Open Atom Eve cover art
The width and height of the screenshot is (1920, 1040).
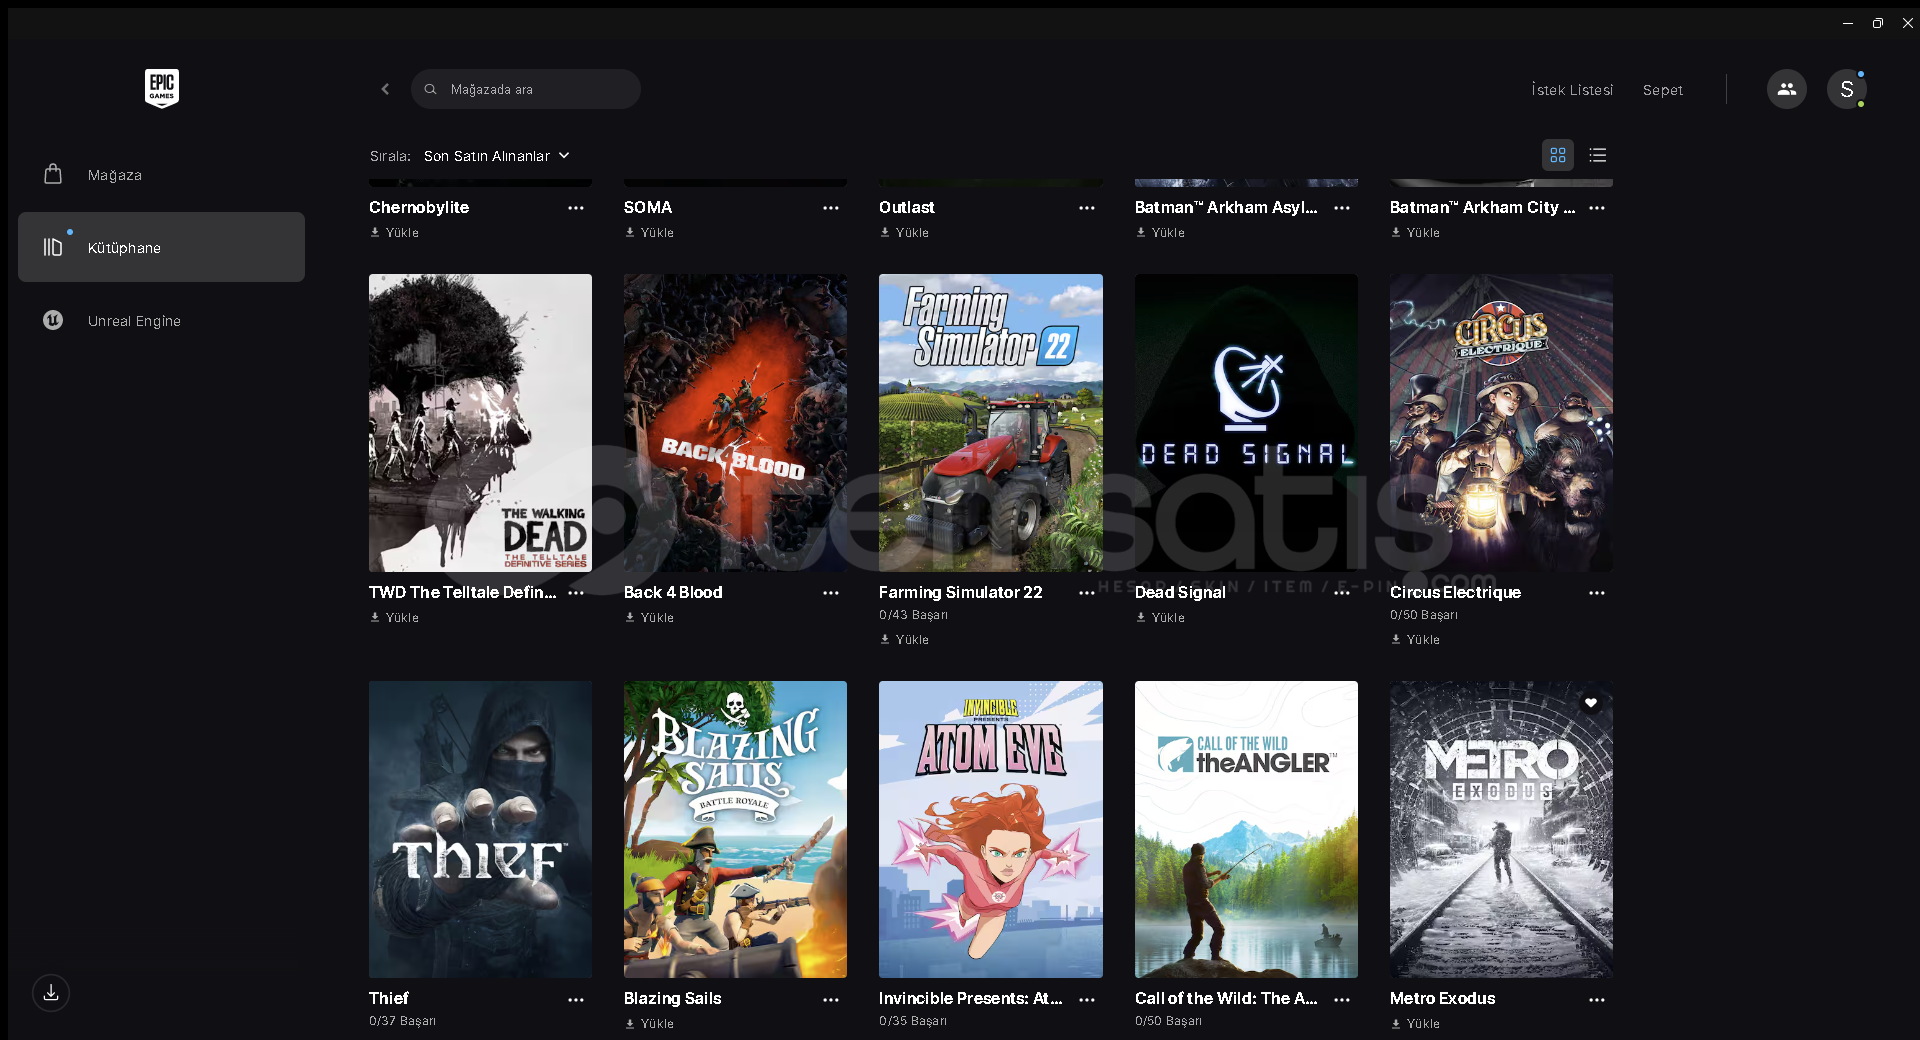click(991, 830)
